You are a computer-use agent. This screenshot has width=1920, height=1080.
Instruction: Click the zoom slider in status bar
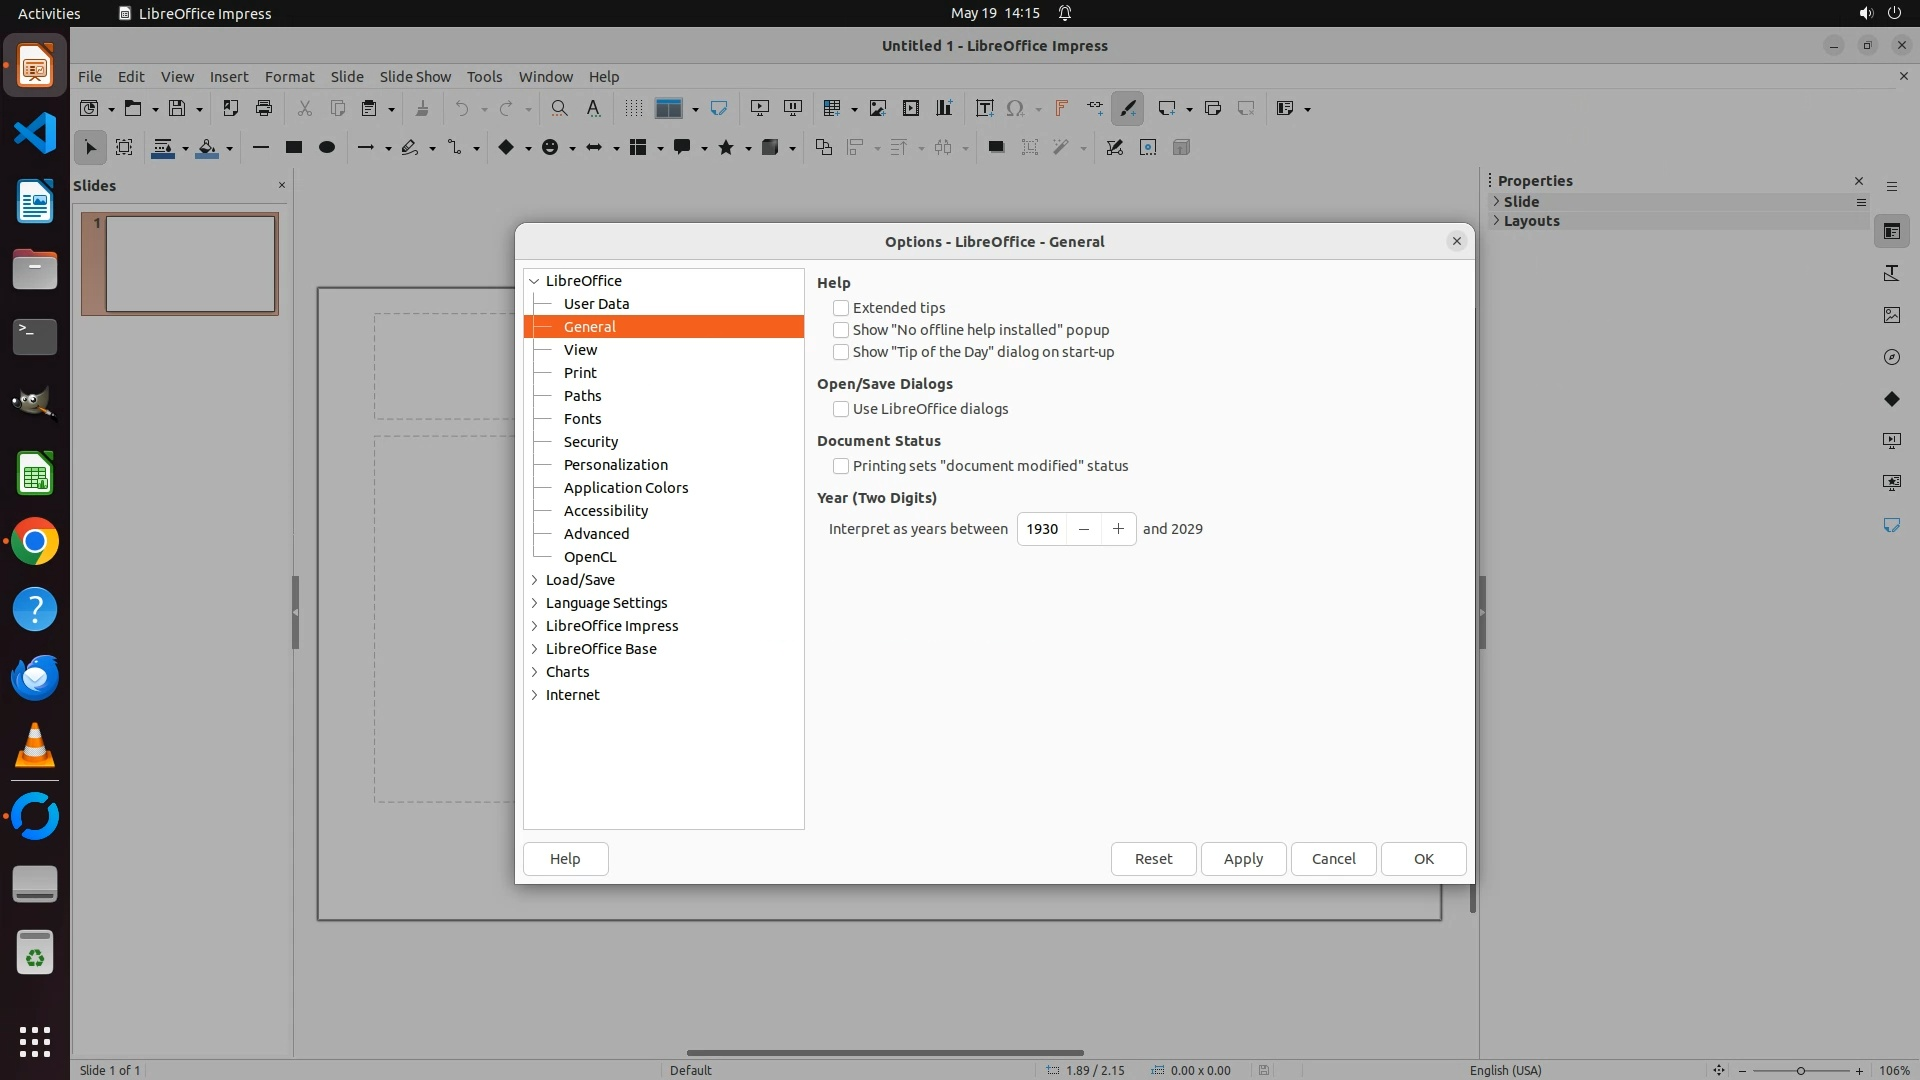pyautogui.click(x=1800, y=1070)
